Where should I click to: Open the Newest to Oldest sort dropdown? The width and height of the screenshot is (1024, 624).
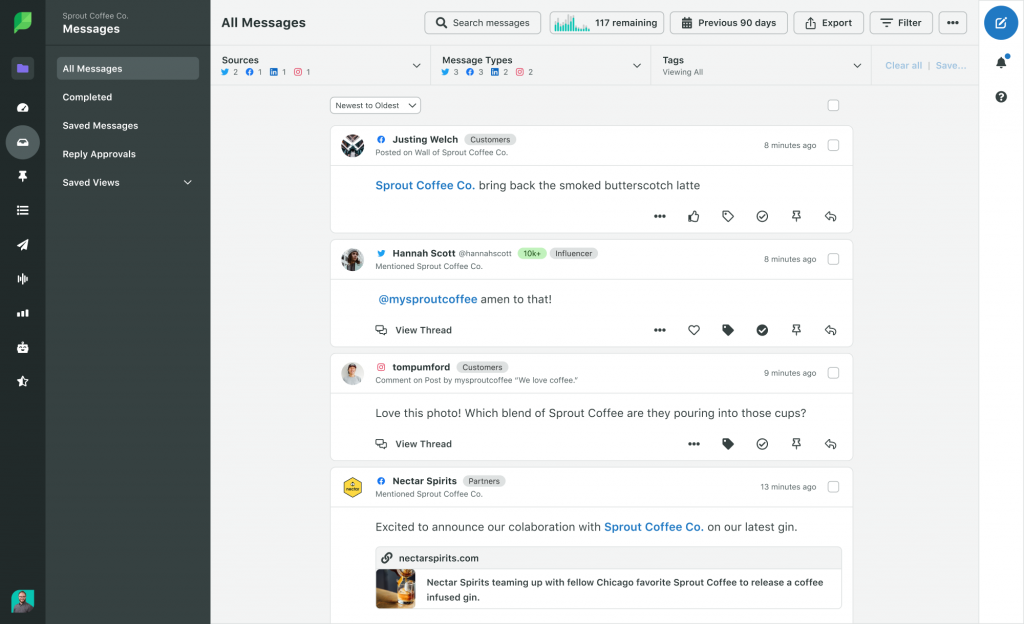(x=375, y=105)
